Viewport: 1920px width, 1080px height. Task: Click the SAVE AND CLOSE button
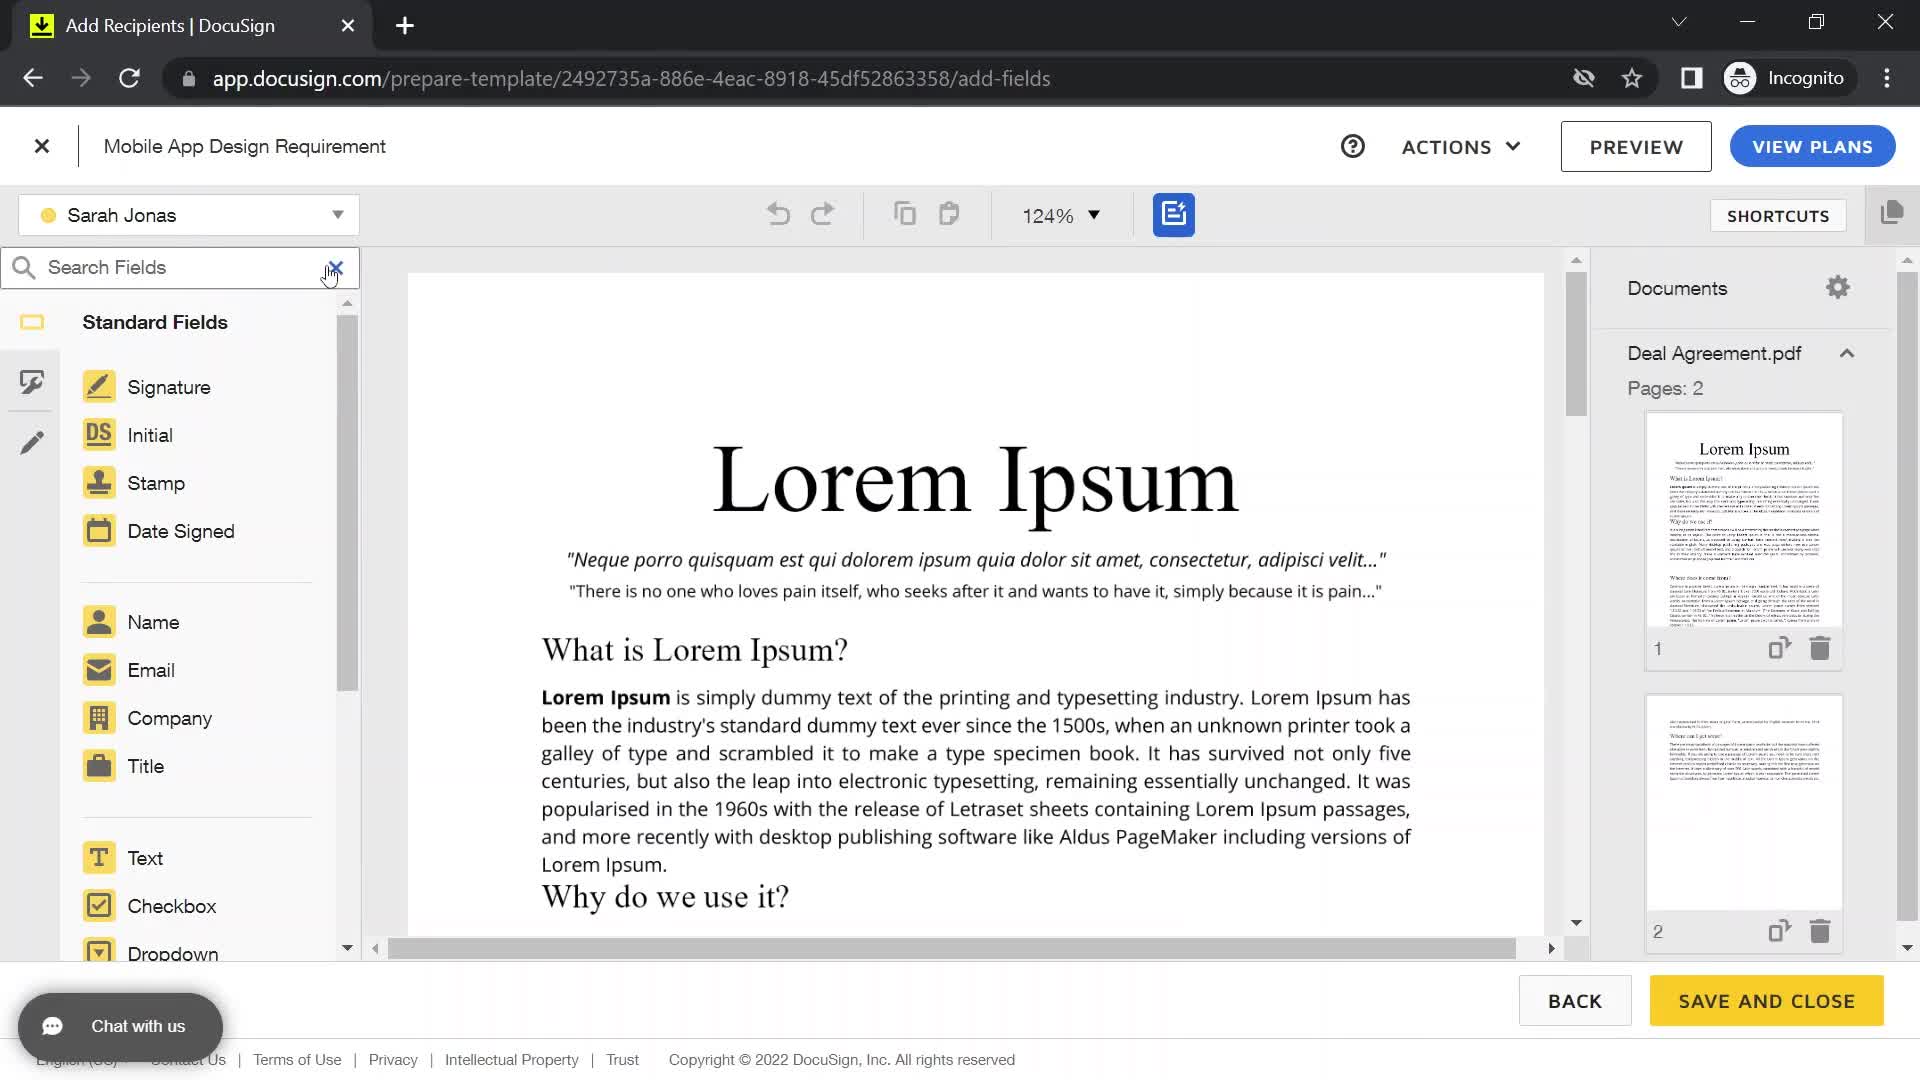[x=1767, y=1001]
